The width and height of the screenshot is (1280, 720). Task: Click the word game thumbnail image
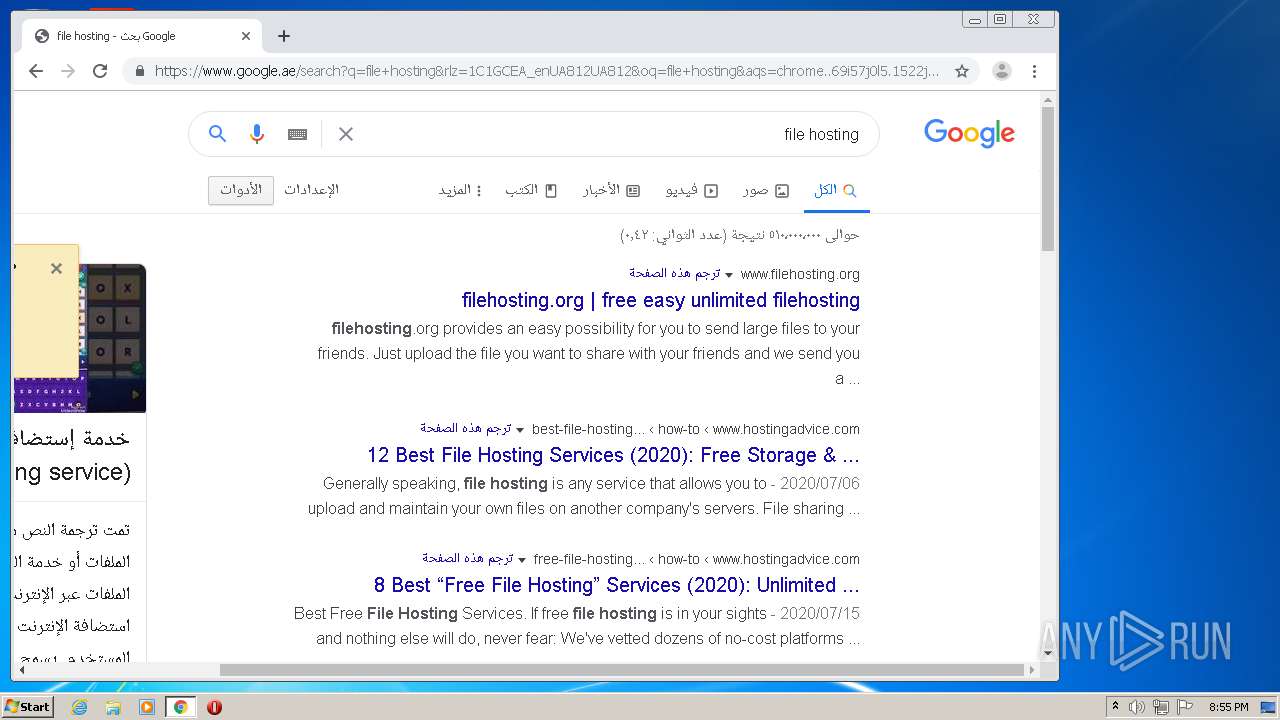coord(116,338)
